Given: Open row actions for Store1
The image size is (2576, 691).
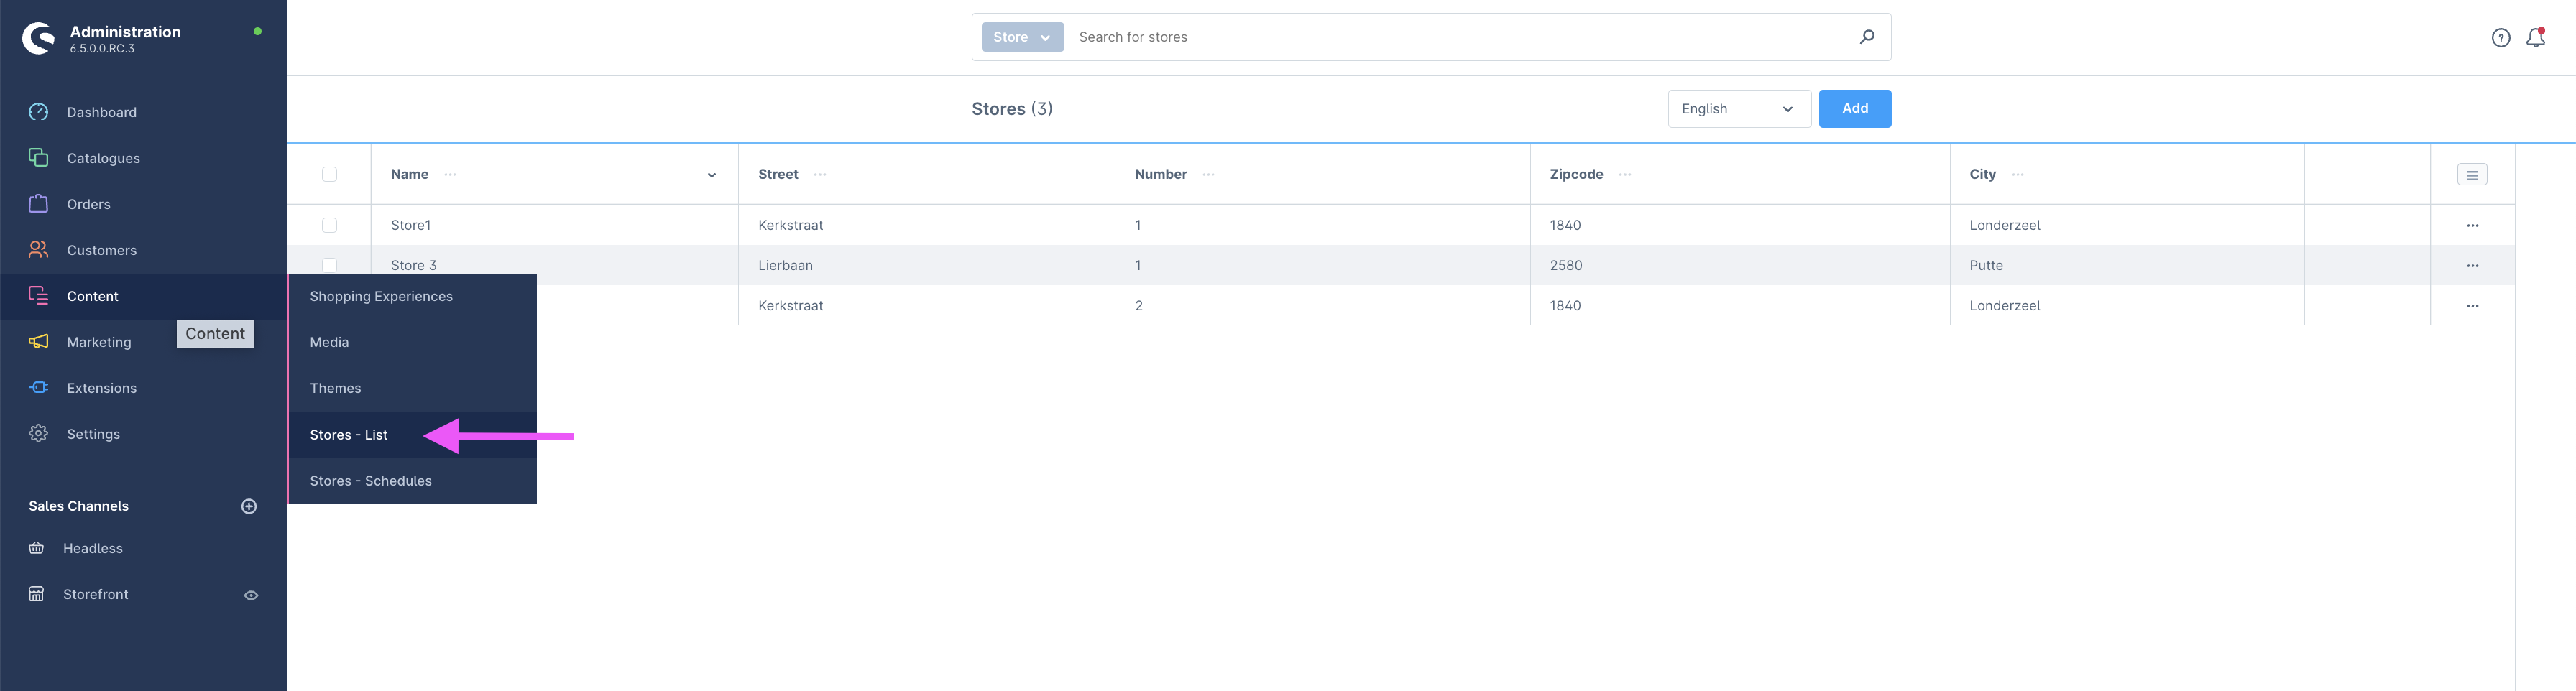Looking at the screenshot, I should tap(2472, 226).
